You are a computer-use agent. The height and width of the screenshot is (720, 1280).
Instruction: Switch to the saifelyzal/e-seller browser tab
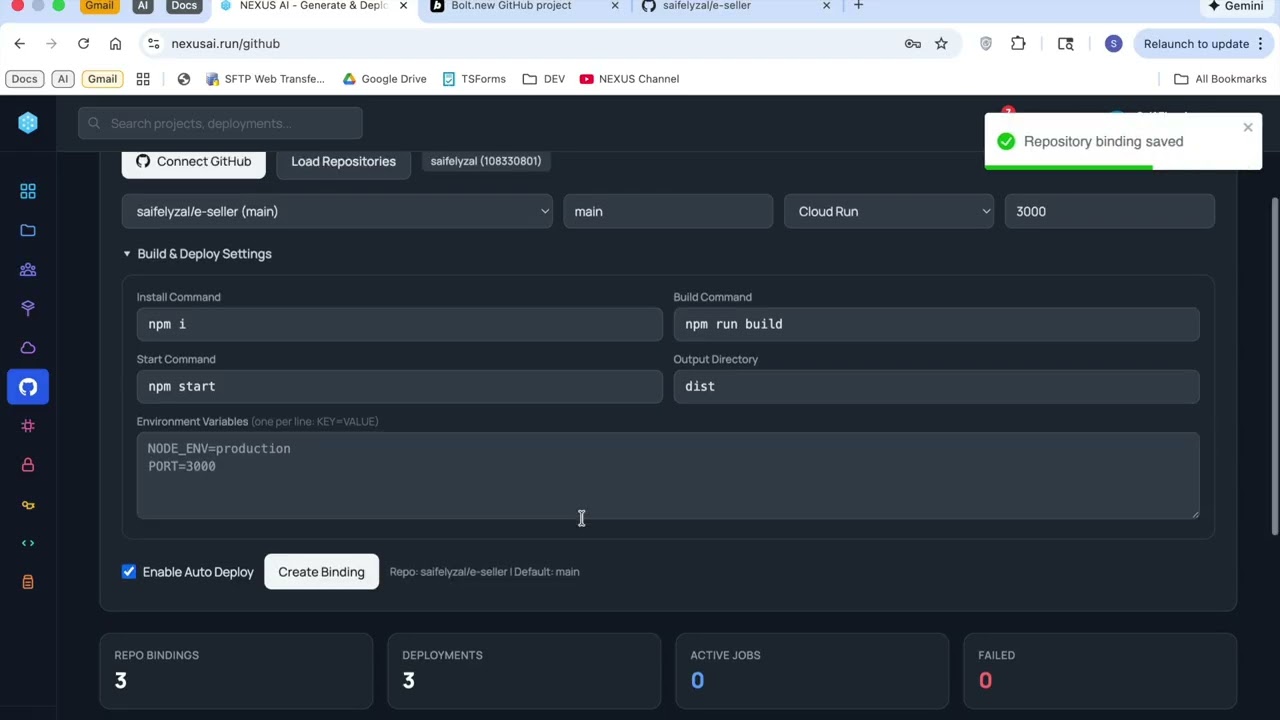[735, 7]
